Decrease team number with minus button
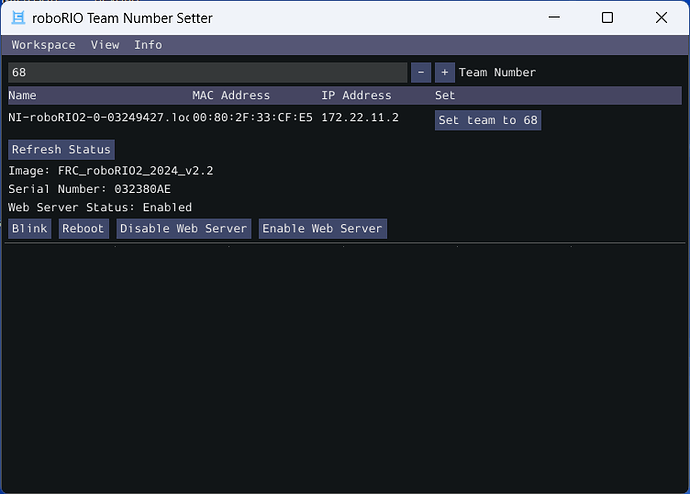This screenshot has height=494, width=690. [x=421, y=72]
